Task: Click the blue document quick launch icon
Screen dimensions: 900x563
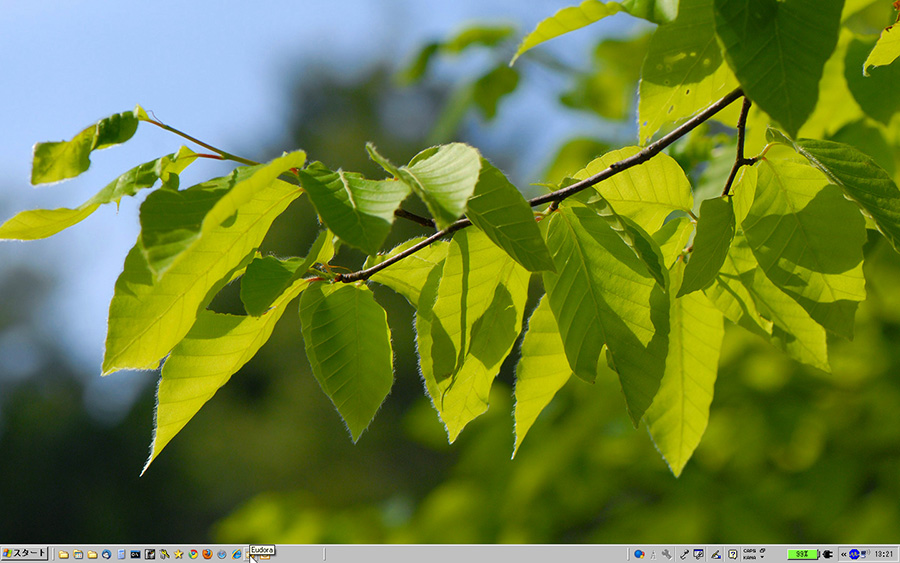Action: coord(121,554)
